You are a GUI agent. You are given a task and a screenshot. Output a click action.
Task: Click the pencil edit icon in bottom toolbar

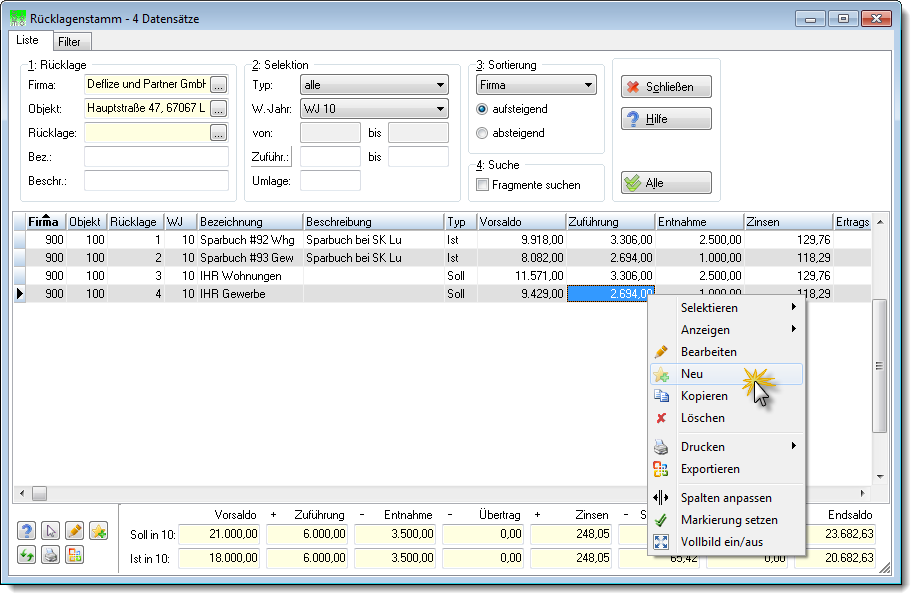(75, 531)
